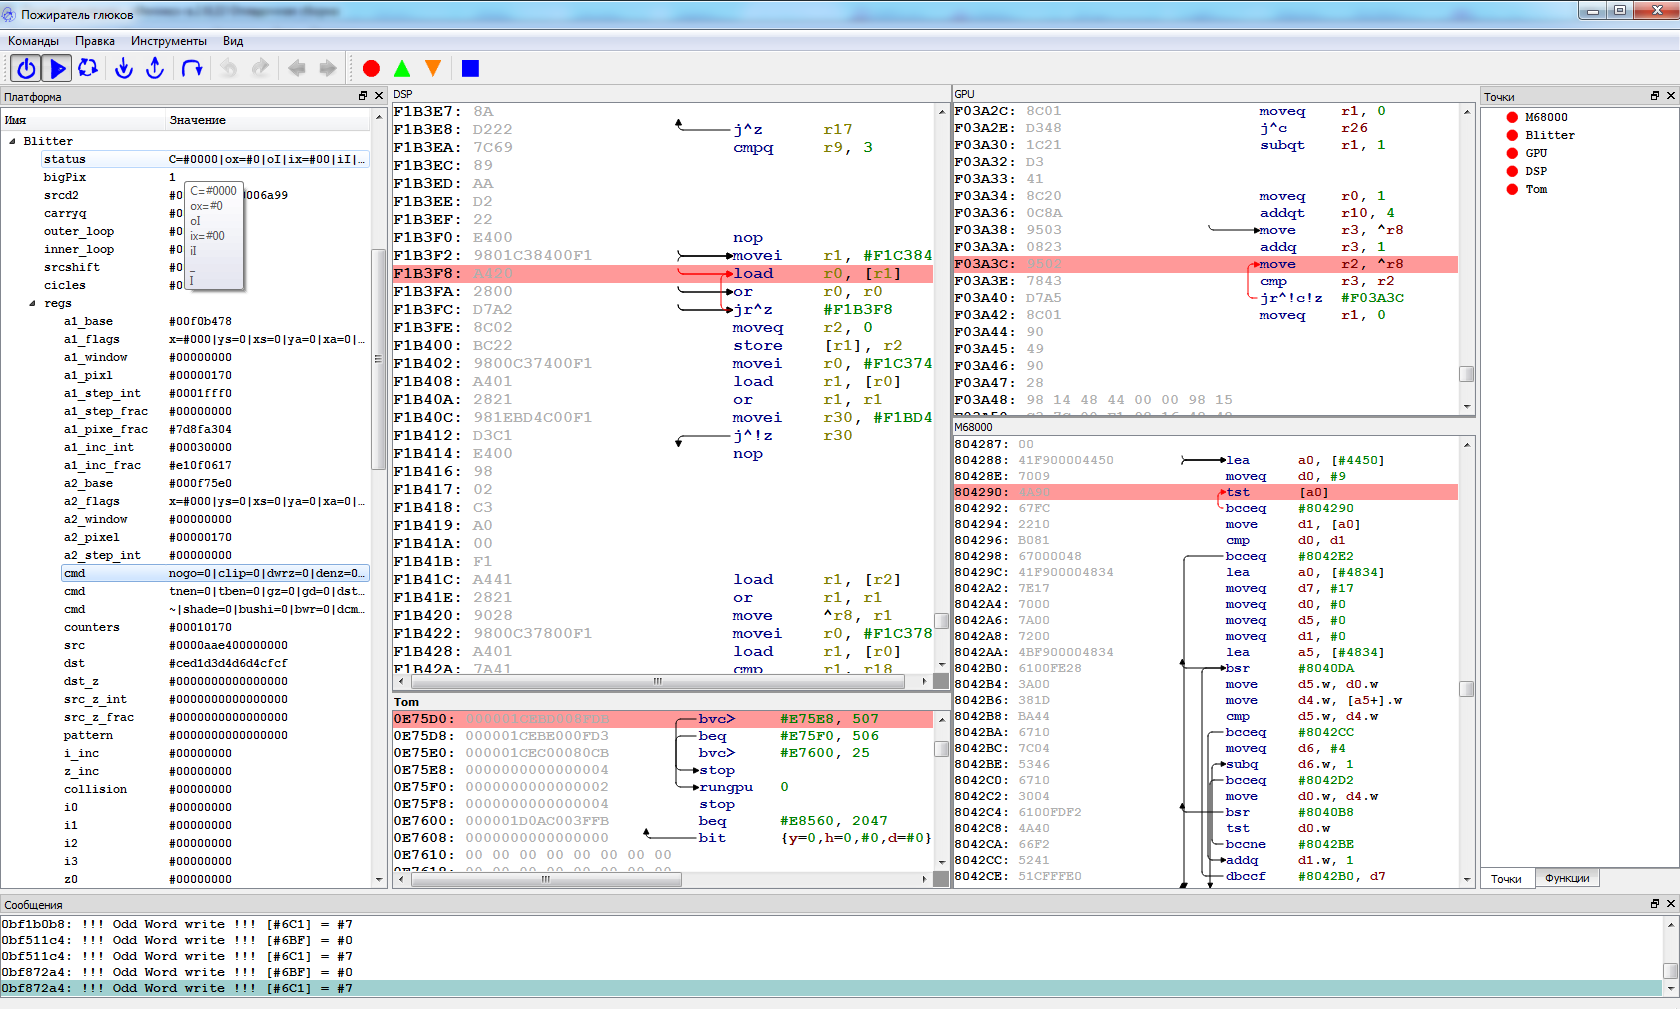Open the Инструменты menu
The width and height of the screenshot is (1680, 1009).
tap(168, 41)
